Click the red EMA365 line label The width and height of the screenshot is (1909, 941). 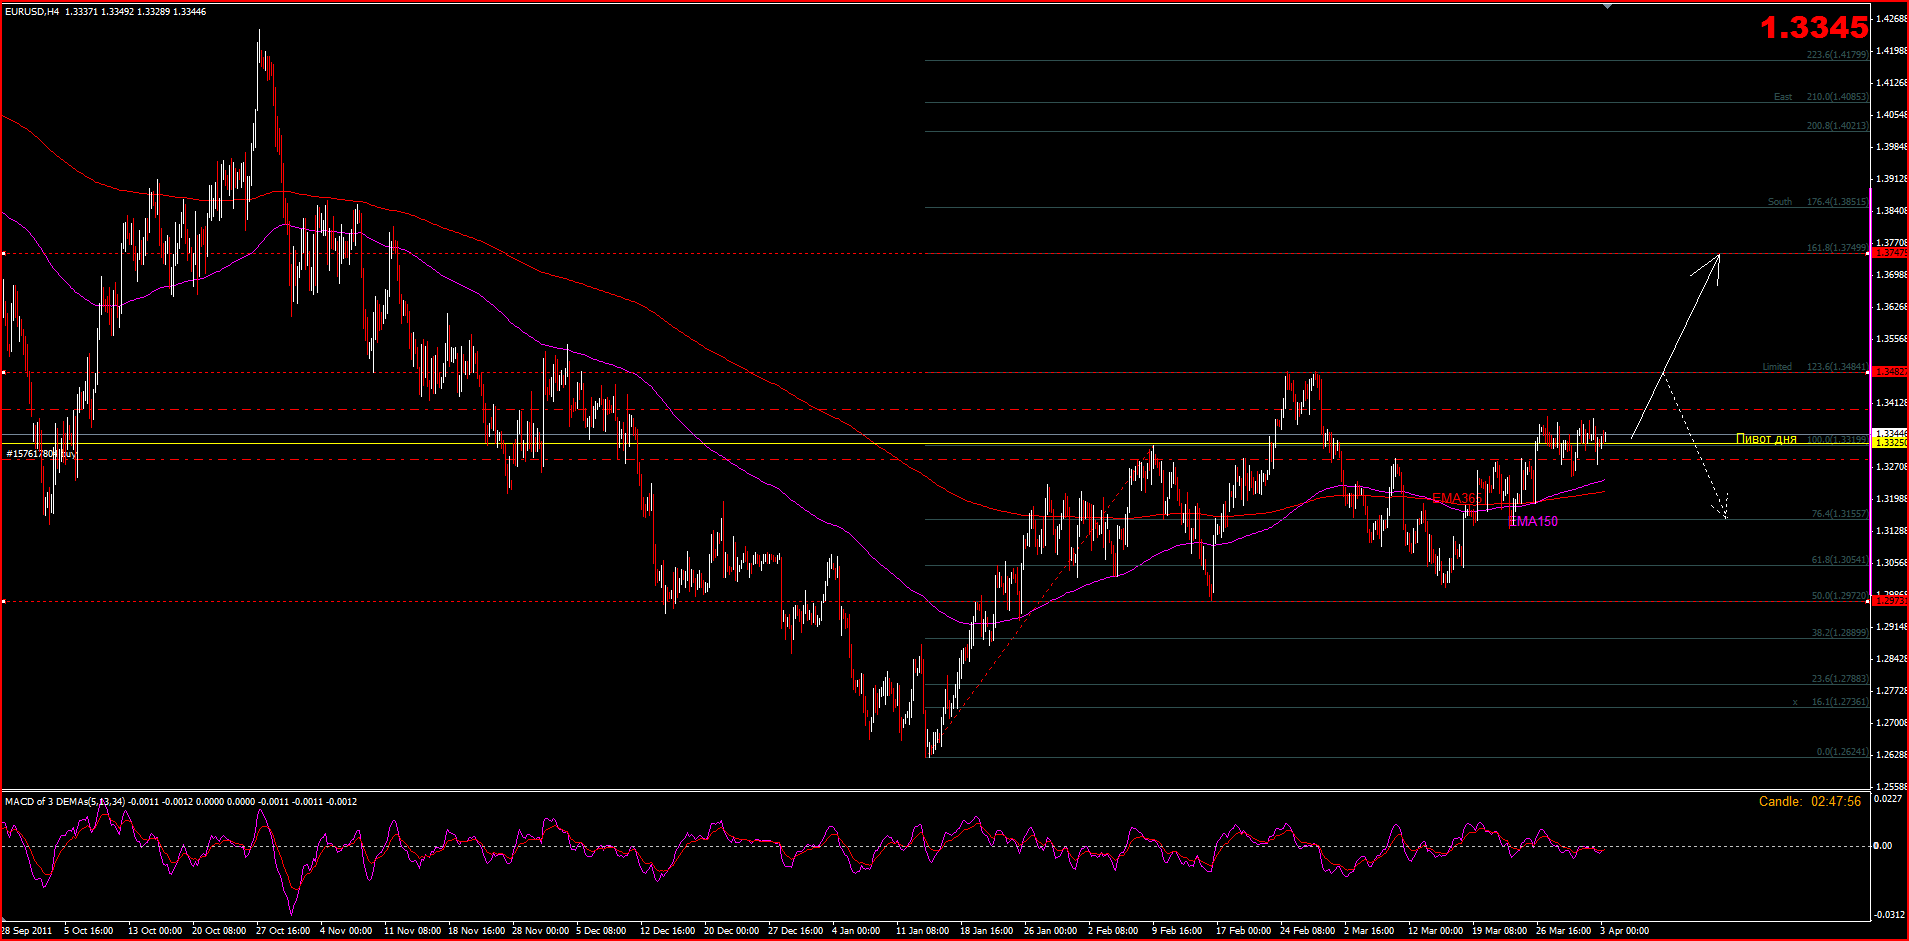pos(1457,499)
